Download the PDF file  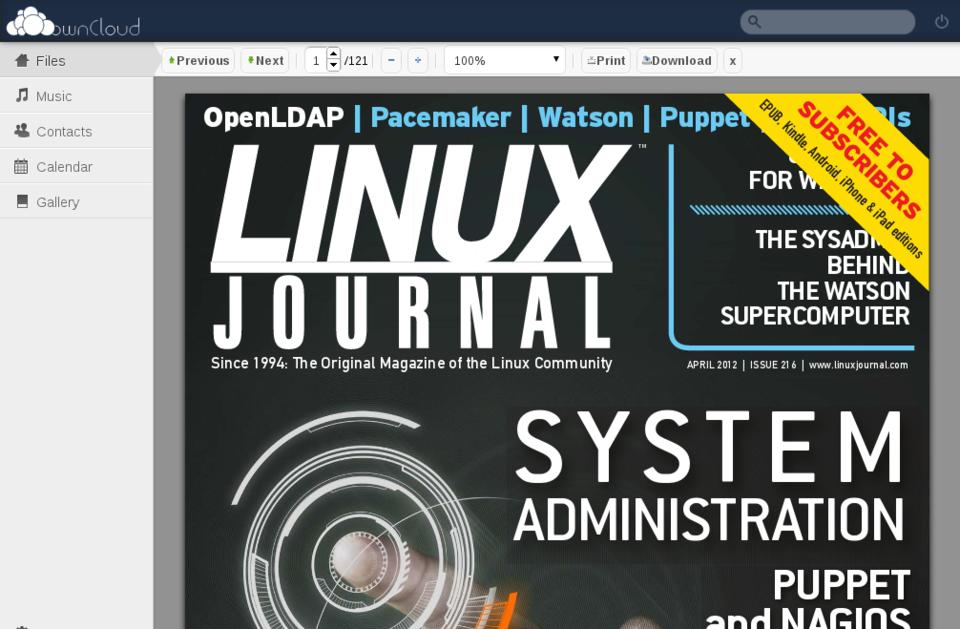677,61
